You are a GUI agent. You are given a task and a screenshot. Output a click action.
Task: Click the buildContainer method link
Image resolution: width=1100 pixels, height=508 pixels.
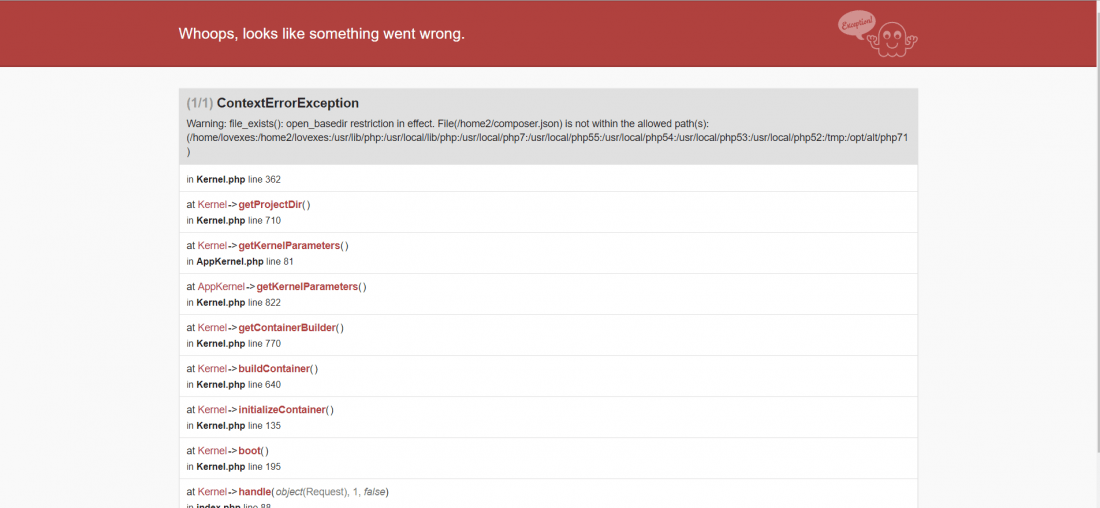[274, 368]
